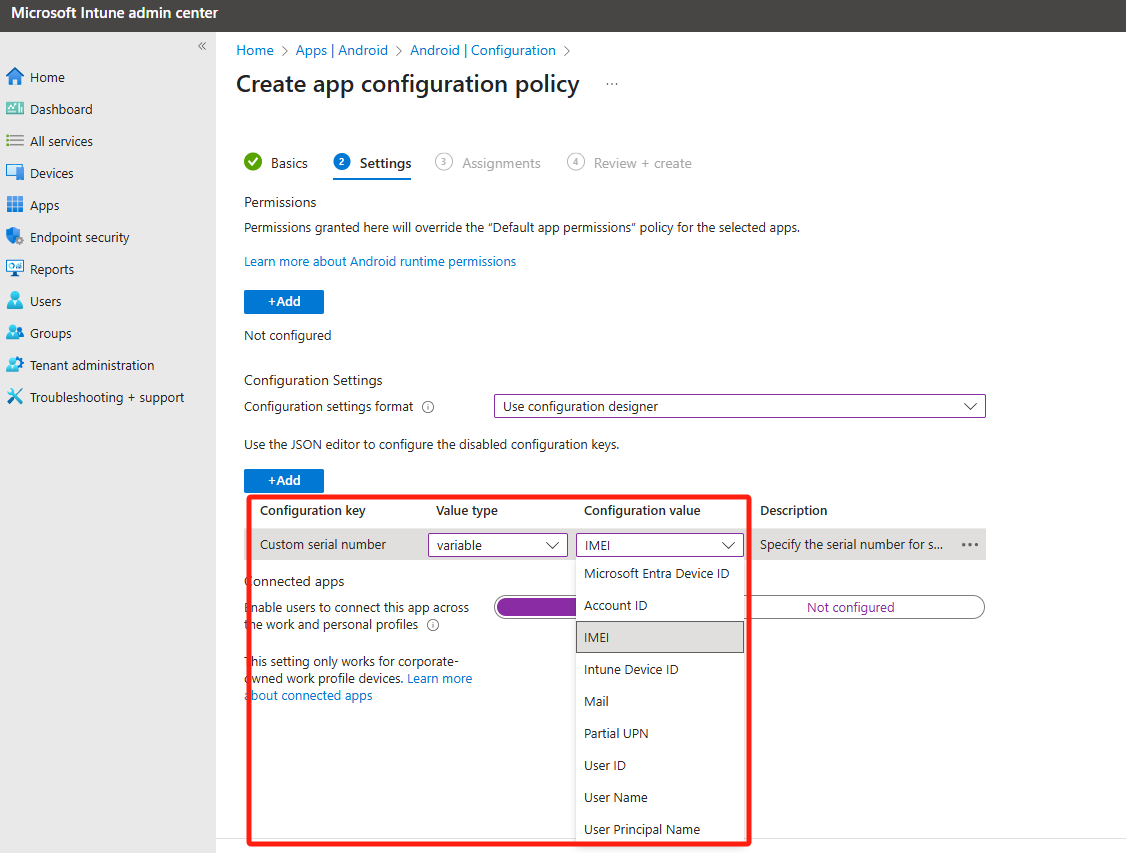Click the Devices monitor icon
Screen dimensions: 1126x853
(x=14, y=172)
